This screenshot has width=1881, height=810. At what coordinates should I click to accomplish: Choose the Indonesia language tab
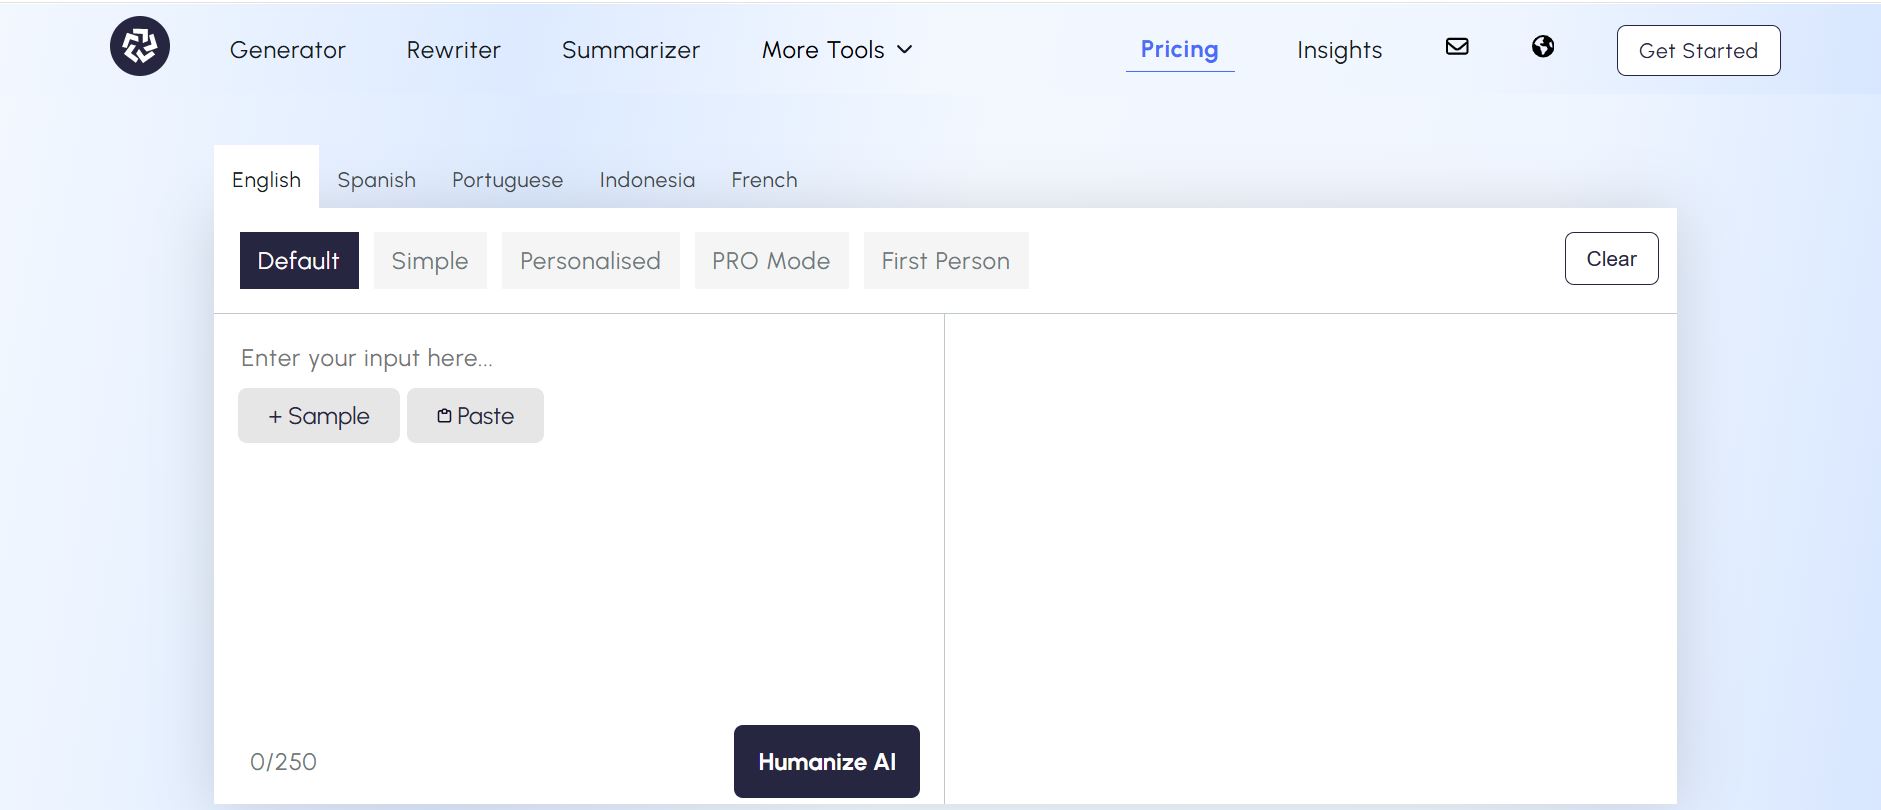[647, 180]
